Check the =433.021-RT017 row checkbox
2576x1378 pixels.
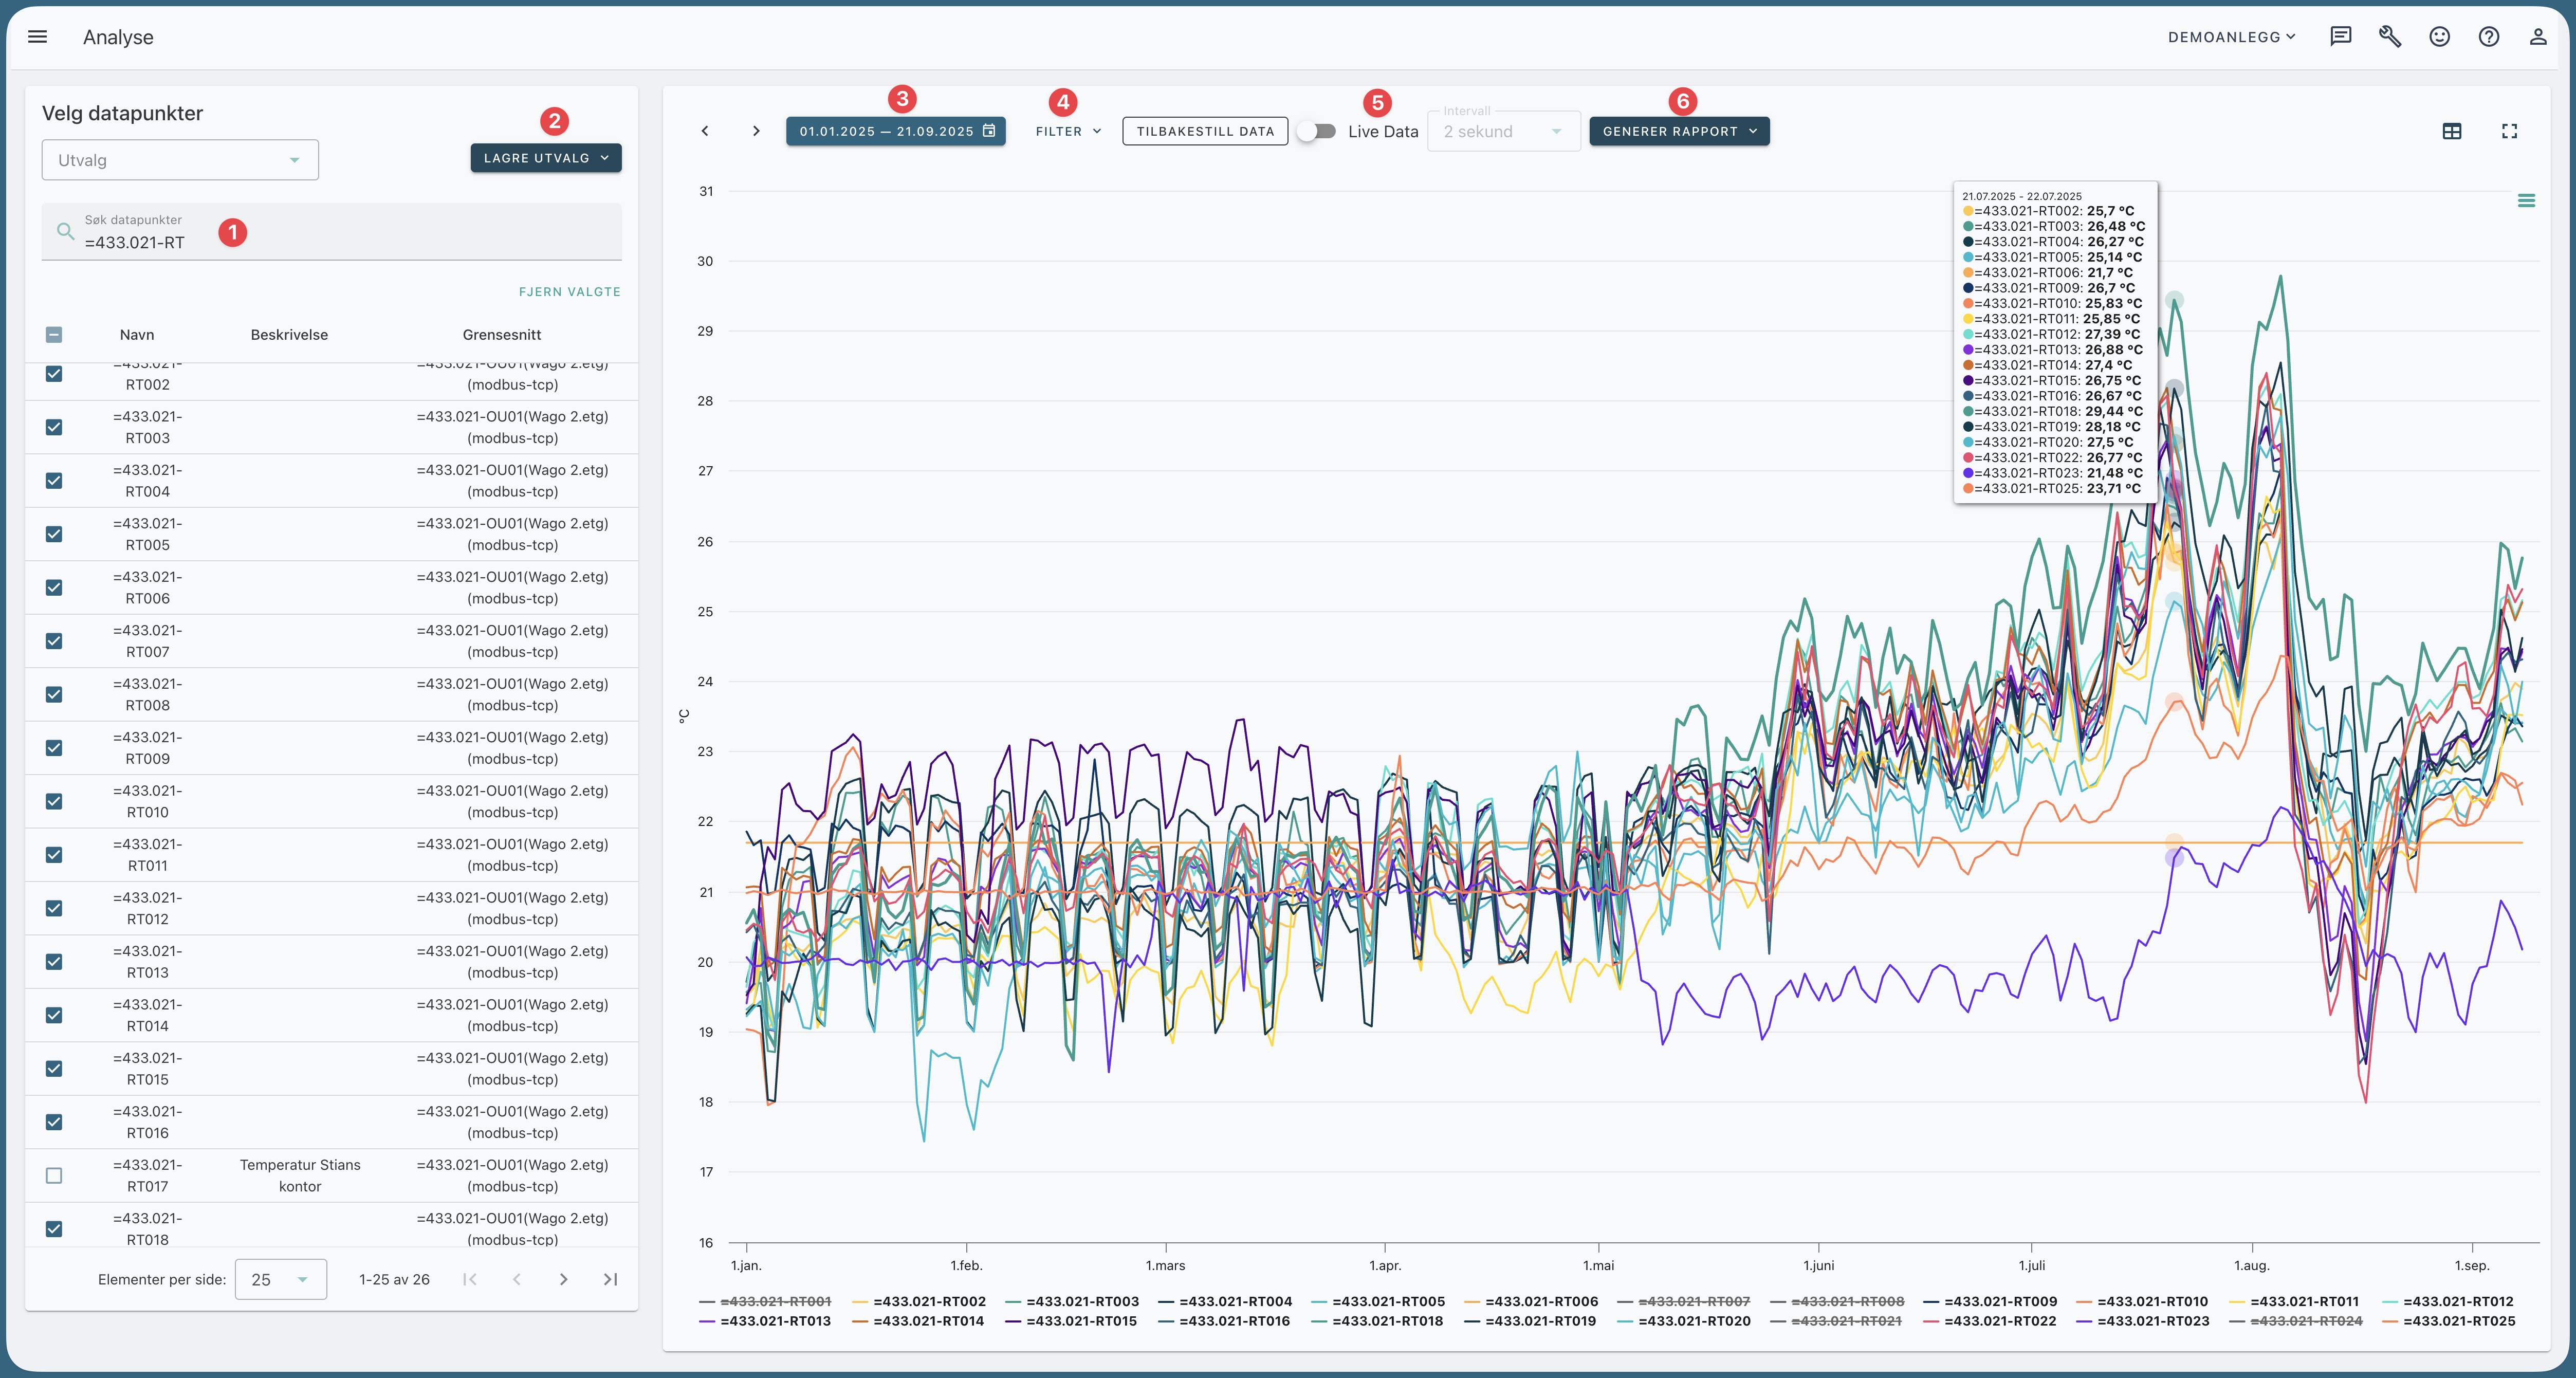click(54, 1175)
